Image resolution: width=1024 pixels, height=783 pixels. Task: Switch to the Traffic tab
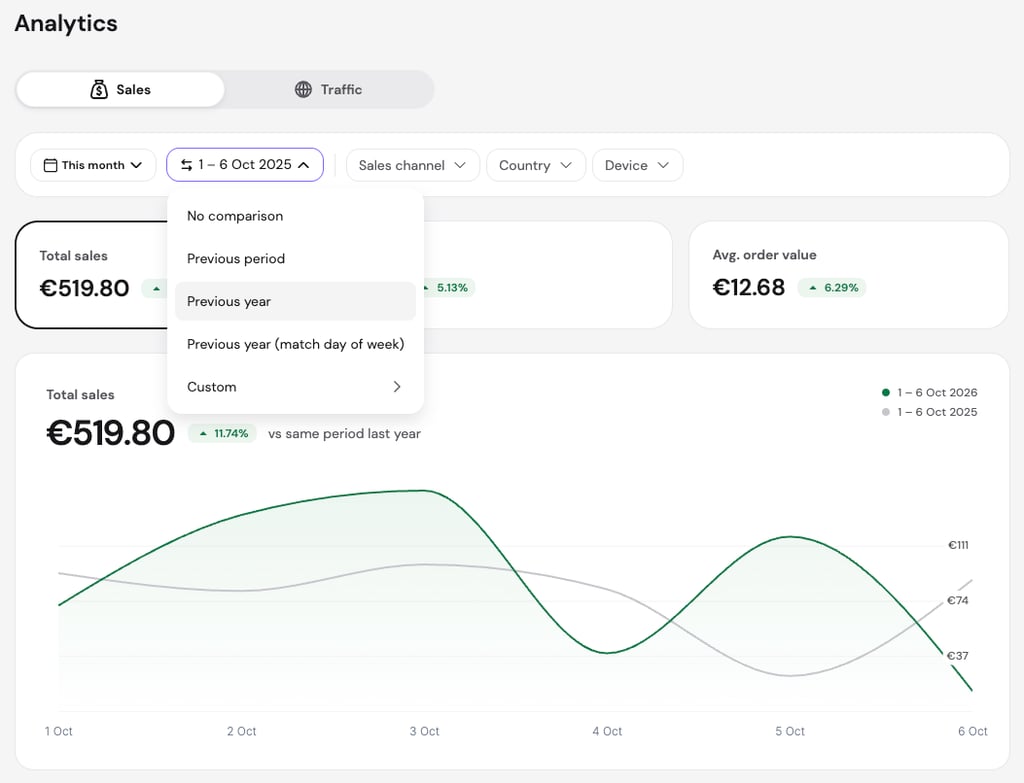tap(328, 89)
